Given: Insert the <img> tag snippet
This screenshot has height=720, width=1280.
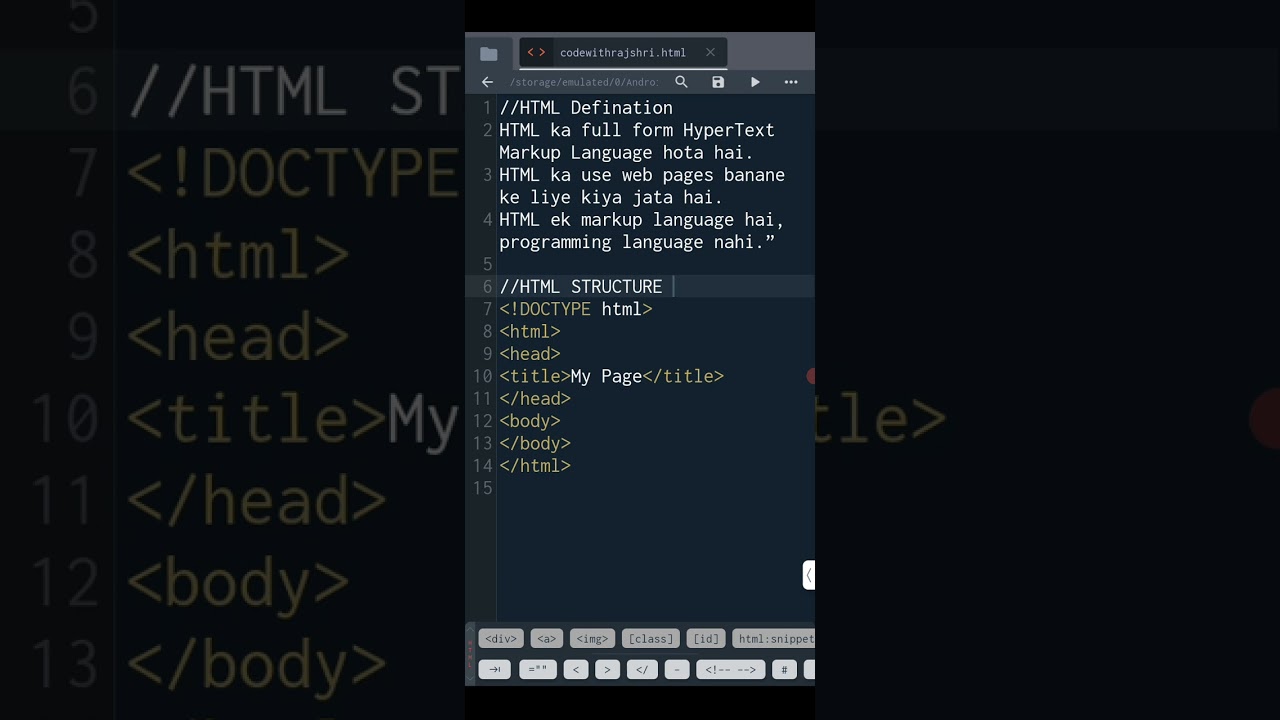Looking at the screenshot, I should (x=593, y=639).
